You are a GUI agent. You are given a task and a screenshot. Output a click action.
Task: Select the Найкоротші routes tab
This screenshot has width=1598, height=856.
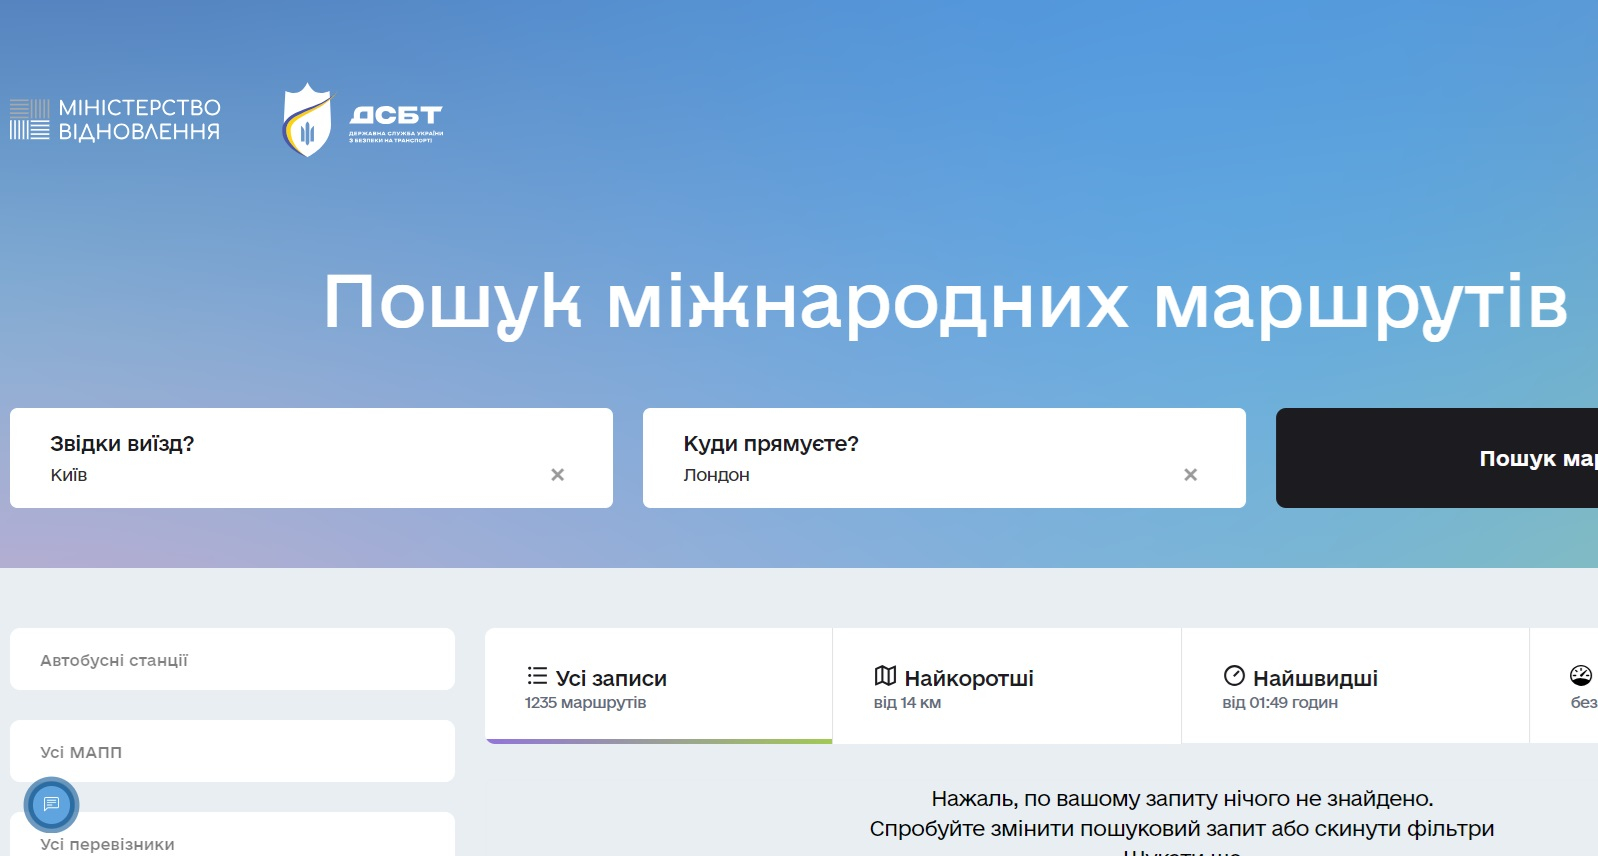click(1006, 687)
